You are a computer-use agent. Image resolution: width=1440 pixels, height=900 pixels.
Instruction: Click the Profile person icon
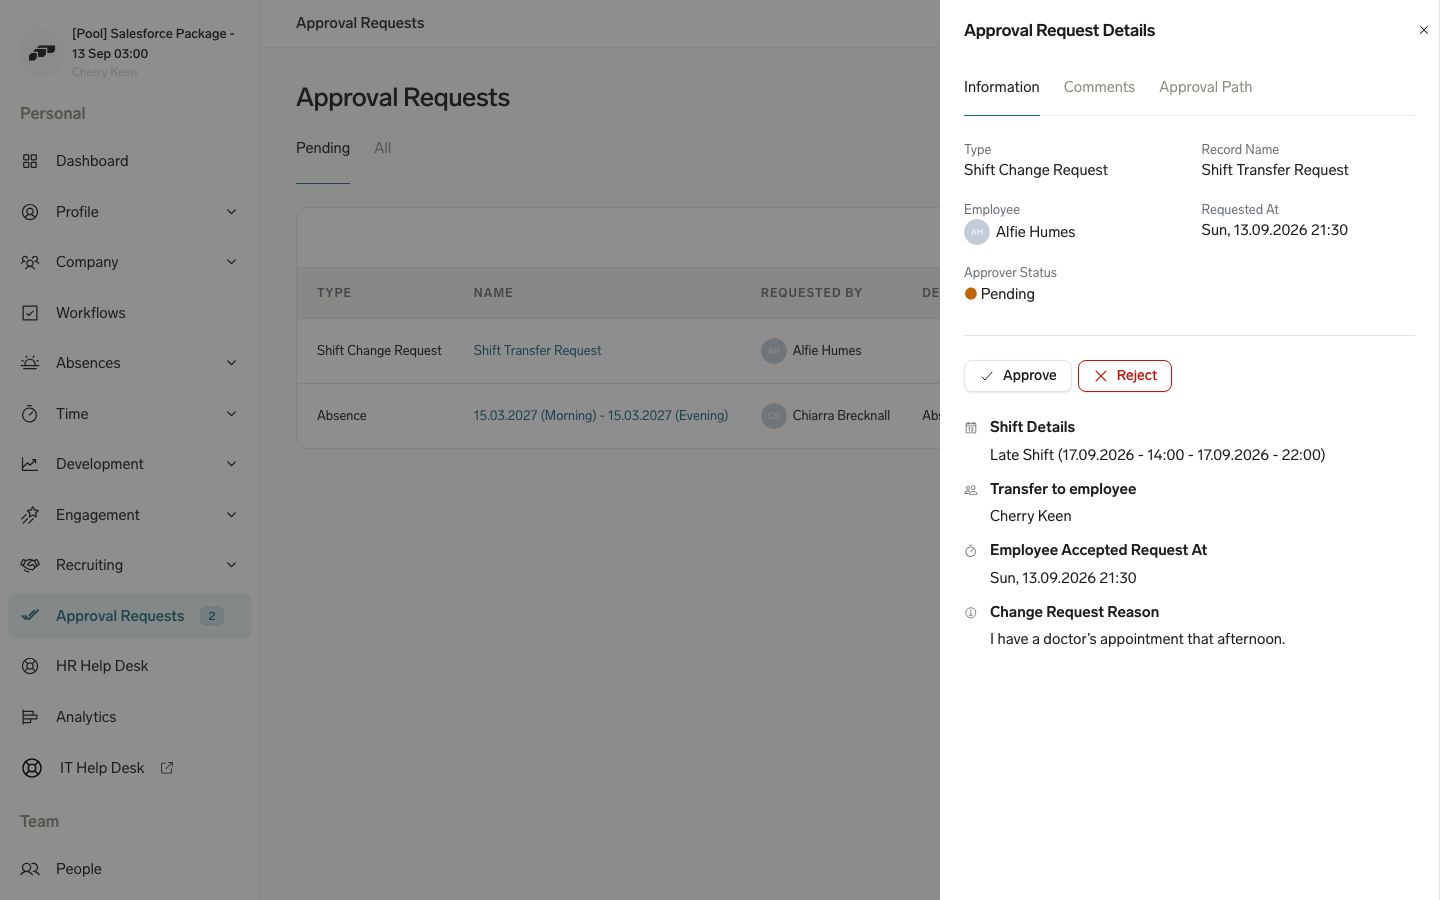30,212
